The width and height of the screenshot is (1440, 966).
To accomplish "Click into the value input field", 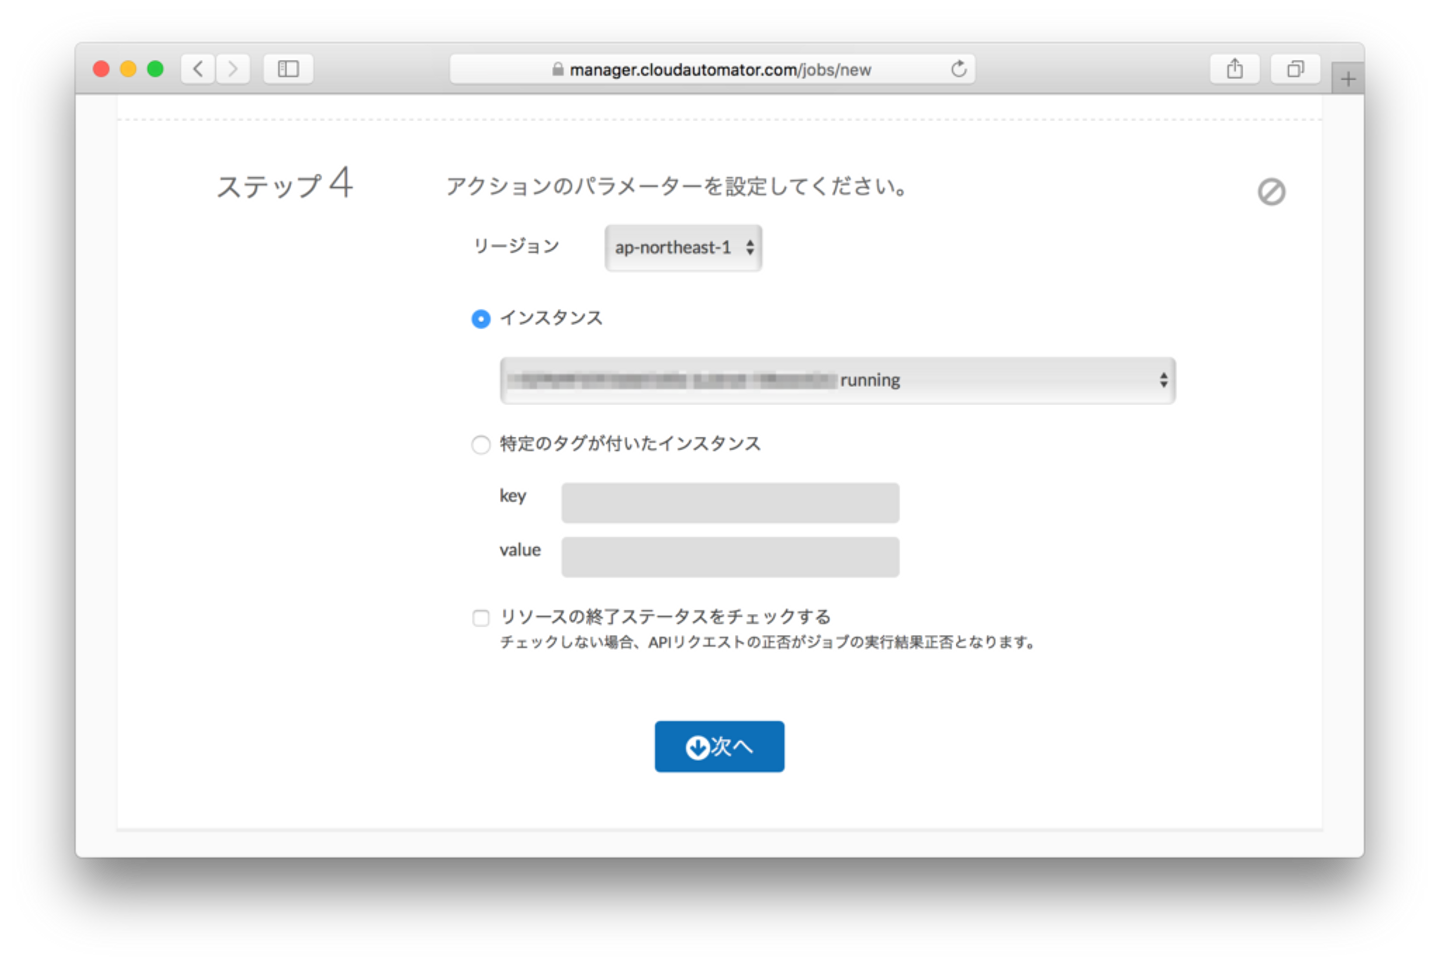I will [x=730, y=556].
